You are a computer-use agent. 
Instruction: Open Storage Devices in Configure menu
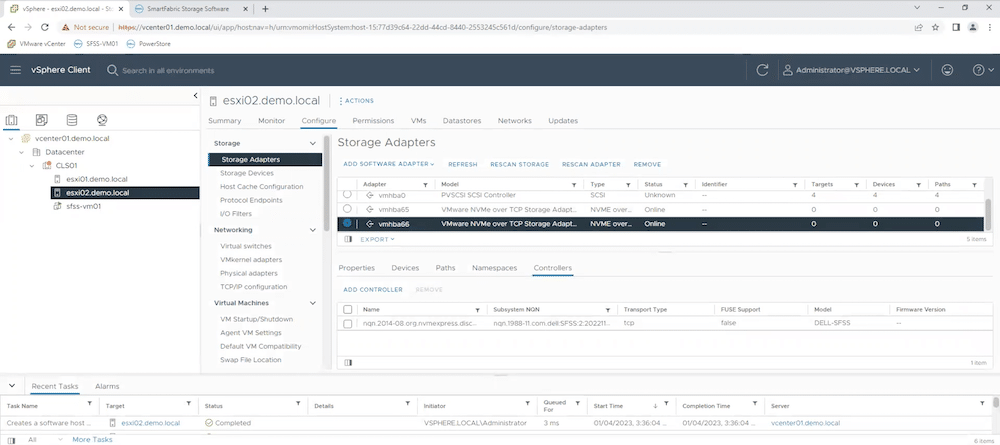click(247, 173)
